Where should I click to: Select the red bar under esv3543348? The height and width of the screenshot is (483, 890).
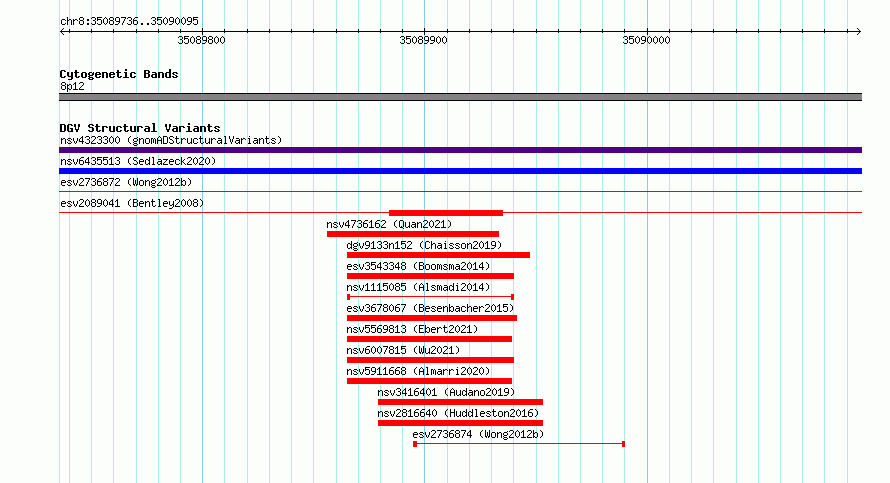[430, 276]
